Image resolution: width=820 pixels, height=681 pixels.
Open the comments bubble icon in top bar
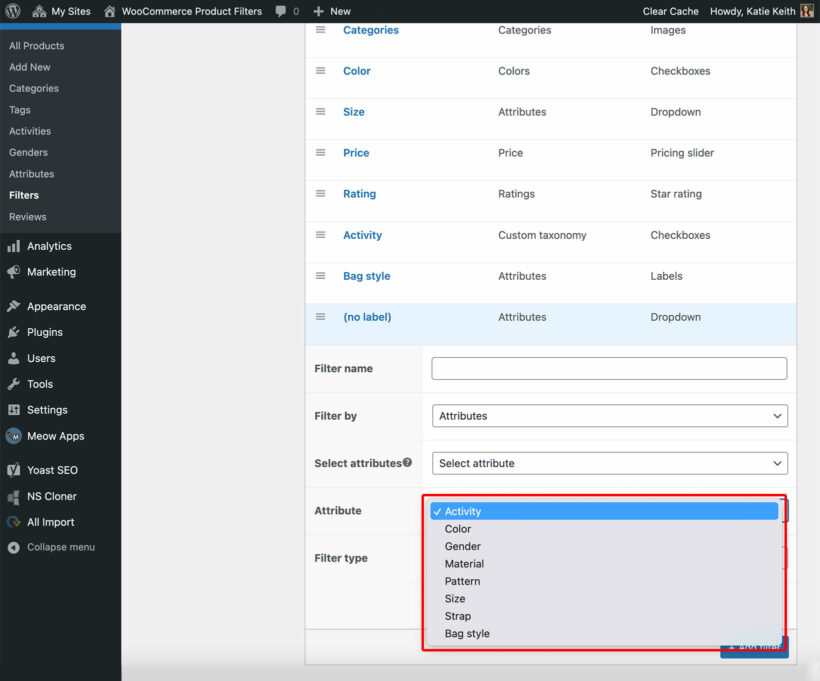tap(281, 11)
